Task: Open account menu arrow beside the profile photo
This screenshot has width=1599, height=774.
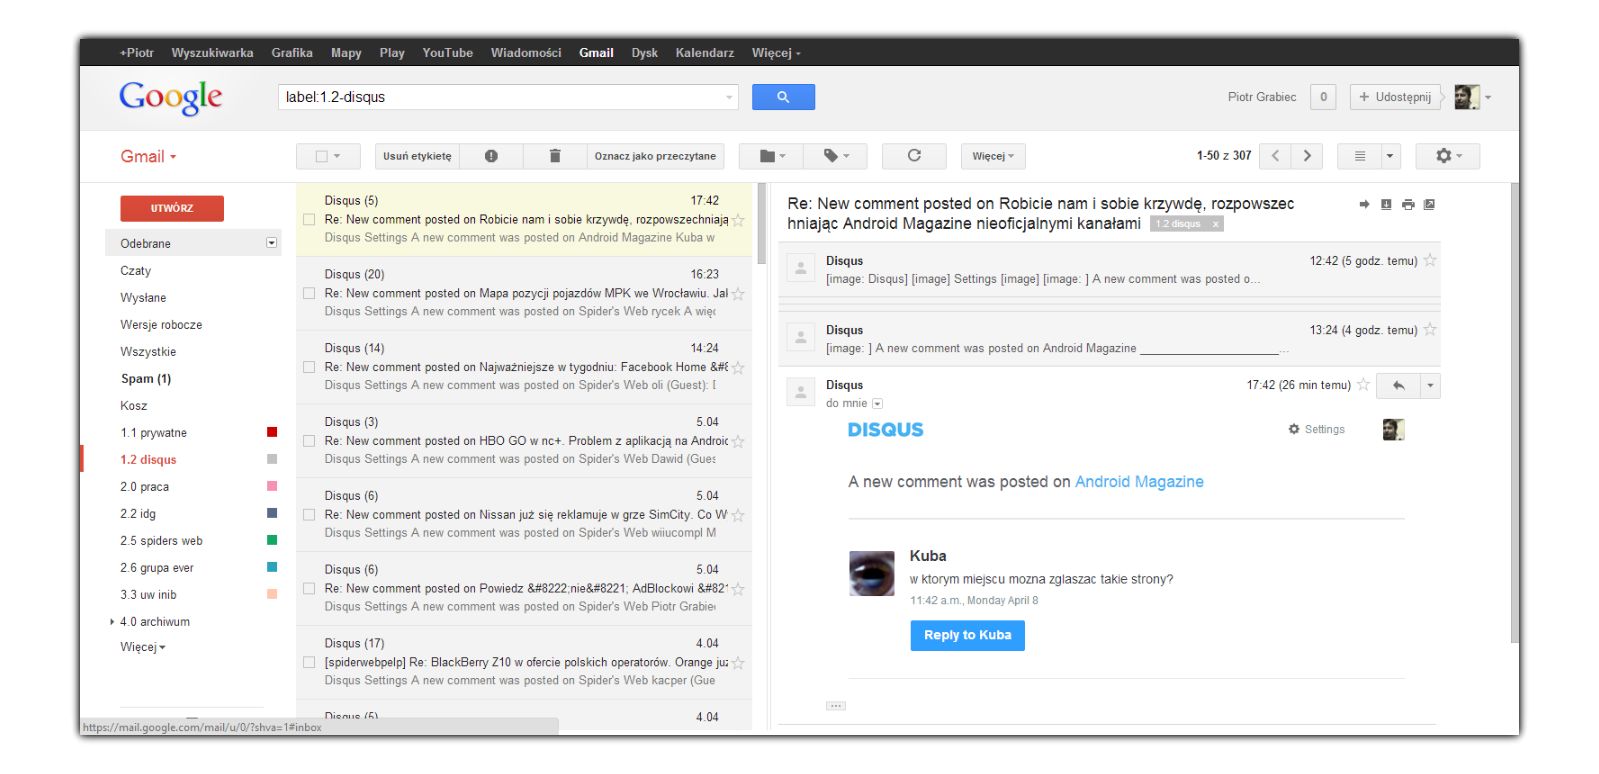Action: 1488,98
